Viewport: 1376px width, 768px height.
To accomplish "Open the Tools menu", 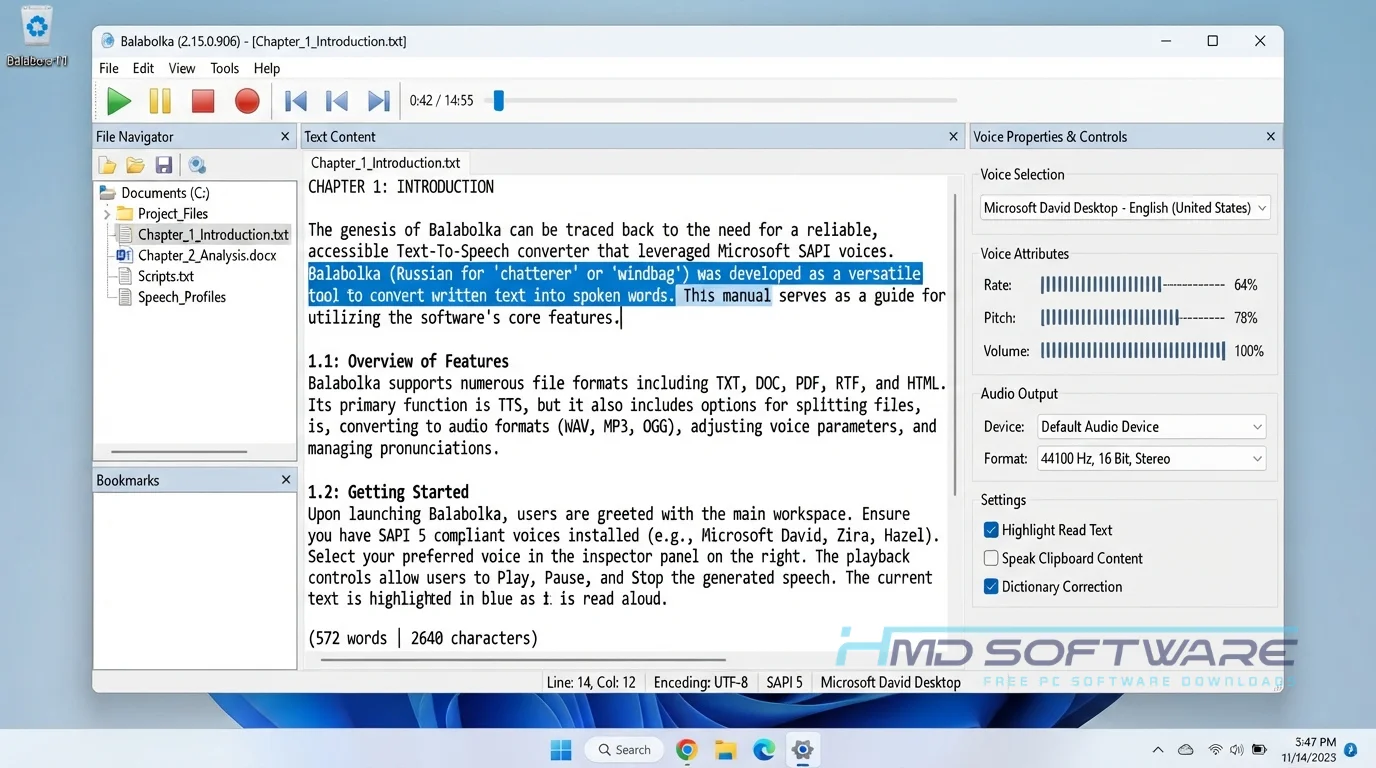I will (x=225, y=68).
